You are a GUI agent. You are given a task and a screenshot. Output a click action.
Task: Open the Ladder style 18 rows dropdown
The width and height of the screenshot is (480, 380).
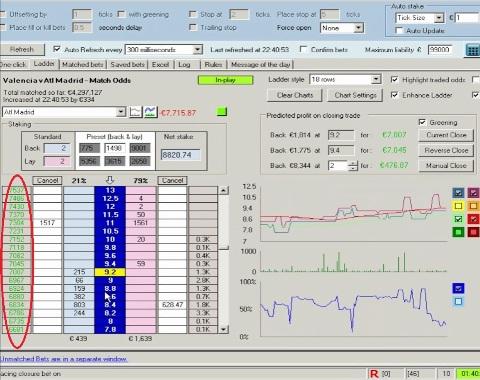tap(376, 79)
